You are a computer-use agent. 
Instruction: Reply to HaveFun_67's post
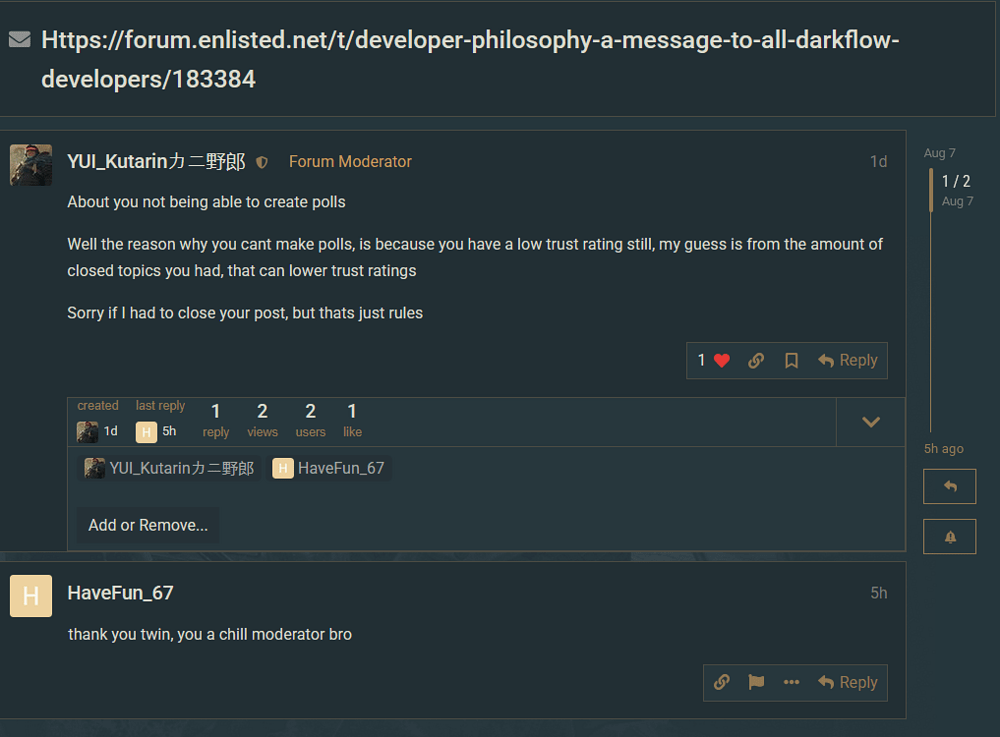[x=848, y=683]
